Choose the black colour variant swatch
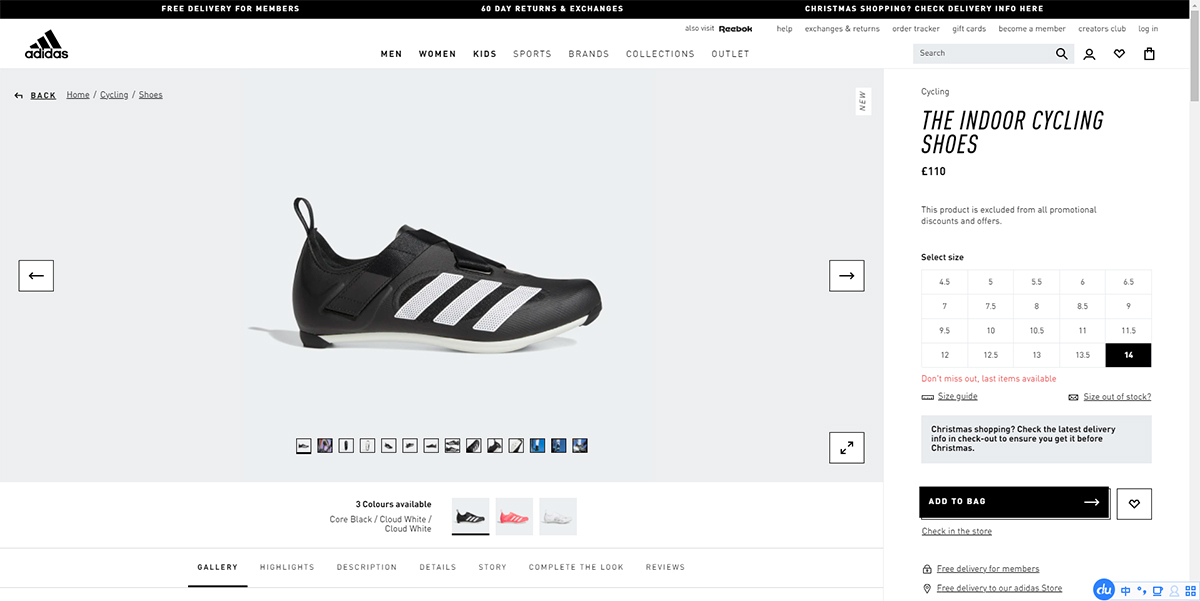 click(471, 517)
